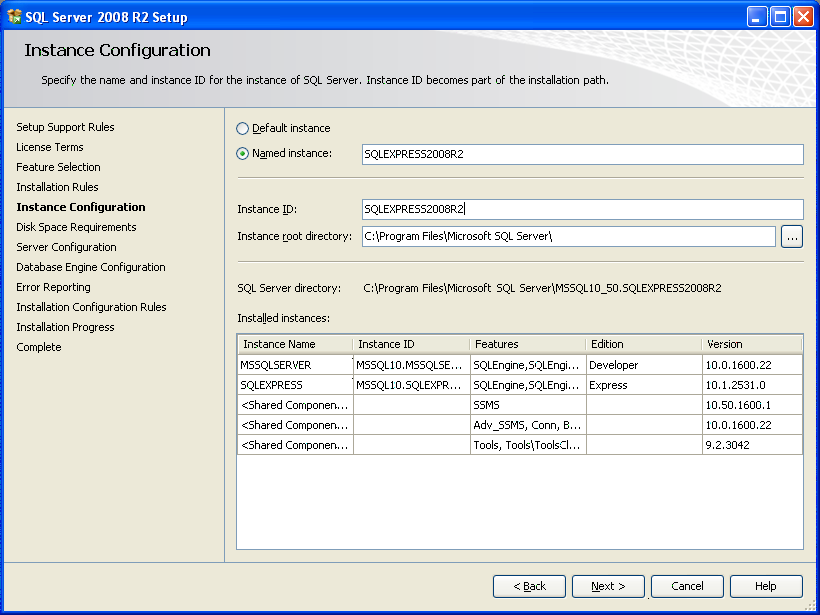Image resolution: width=820 pixels, height=615 pixels.
Task: Click the SSMS features cell
Action: pos(528,405)
